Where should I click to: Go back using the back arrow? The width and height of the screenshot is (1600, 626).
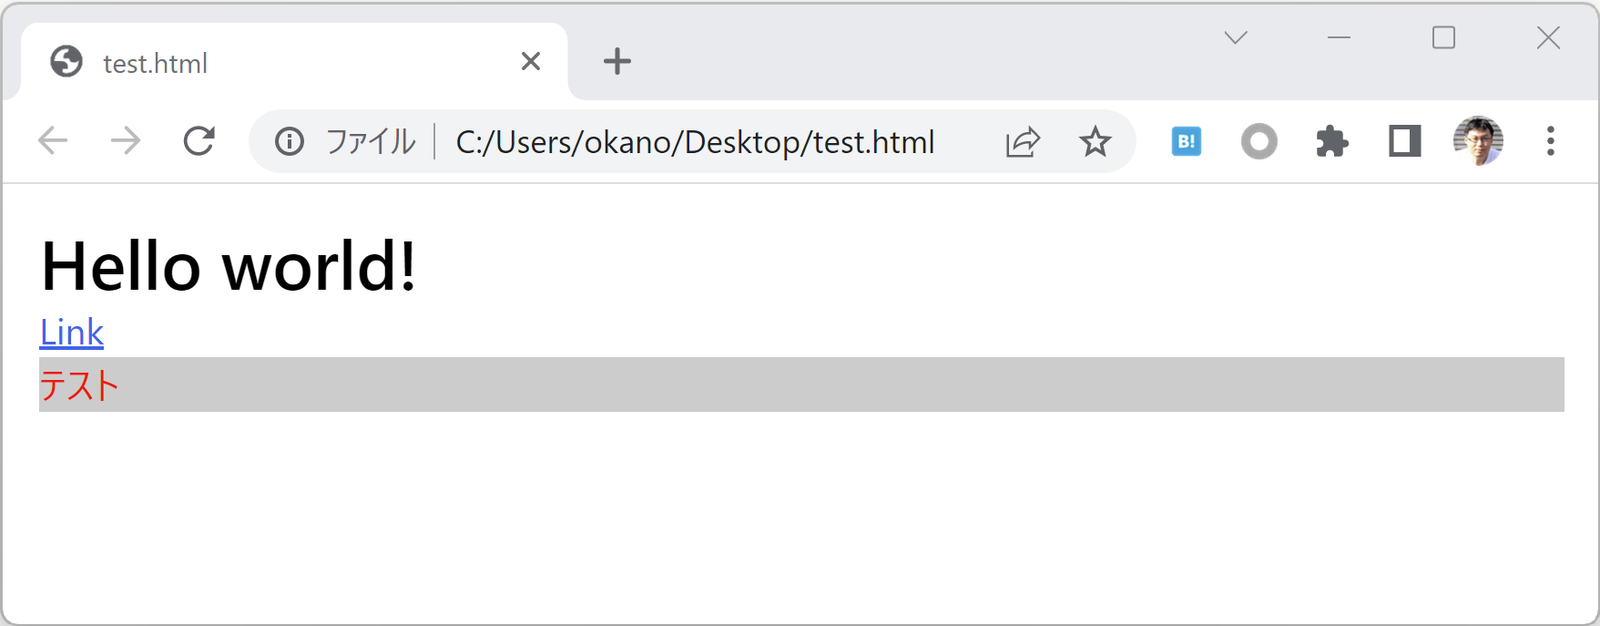[x=53, y=141]
